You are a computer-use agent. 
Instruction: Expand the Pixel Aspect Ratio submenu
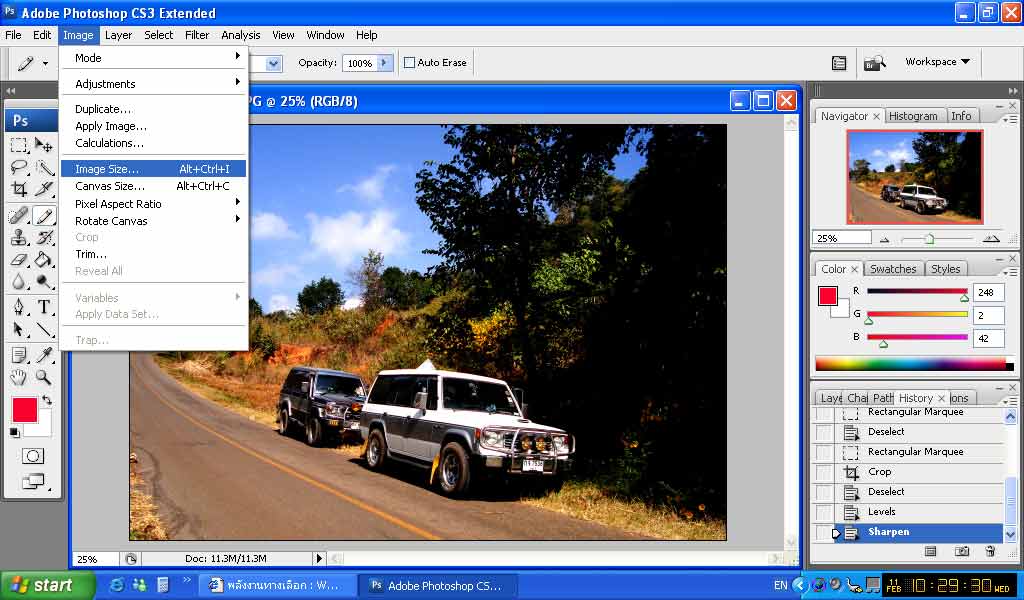(153, 204)
